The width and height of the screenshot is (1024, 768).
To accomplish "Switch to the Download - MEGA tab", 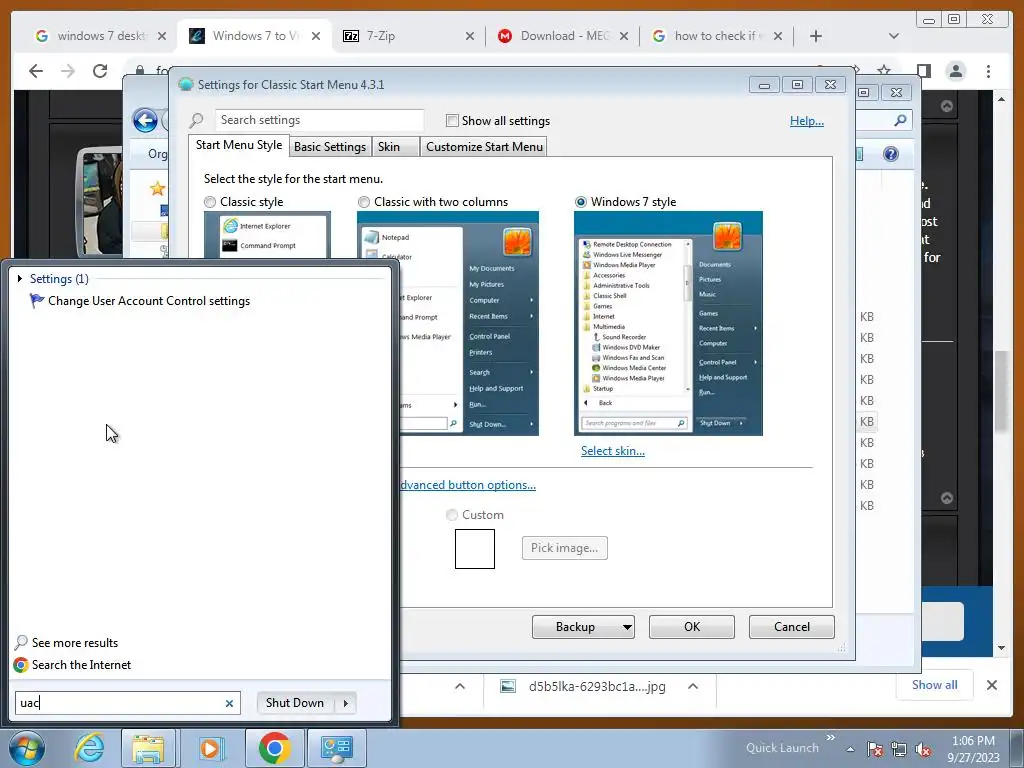I will click(x=564, y=36).
